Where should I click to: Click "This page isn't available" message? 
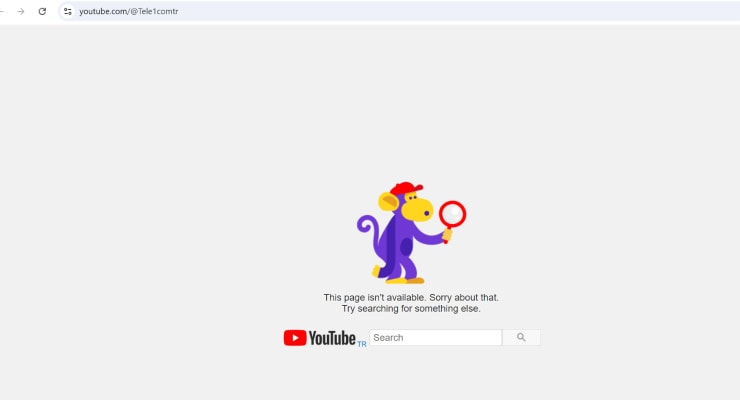point(411,297)
